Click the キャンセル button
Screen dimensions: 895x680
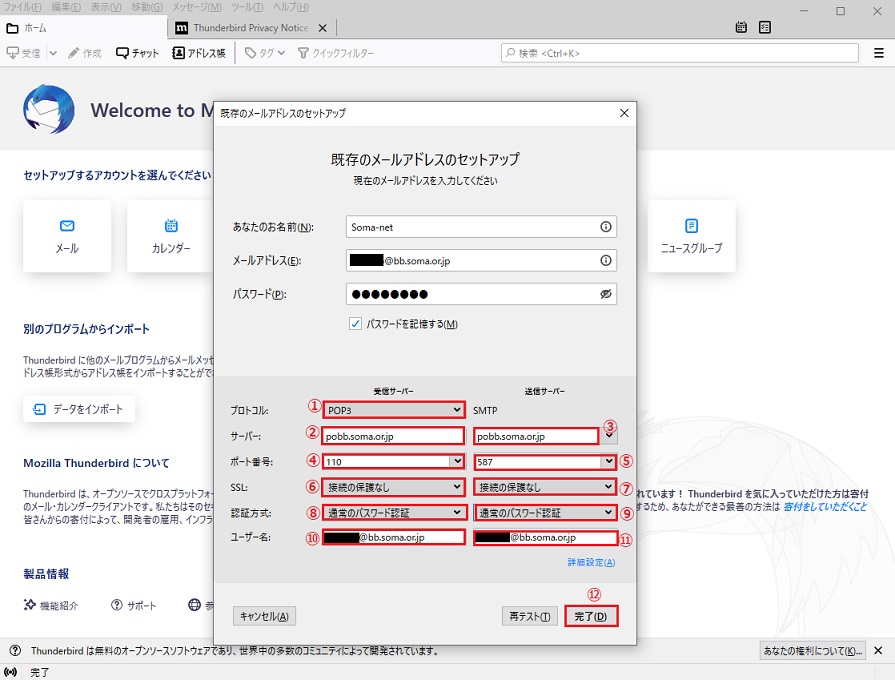coord(264,616)
